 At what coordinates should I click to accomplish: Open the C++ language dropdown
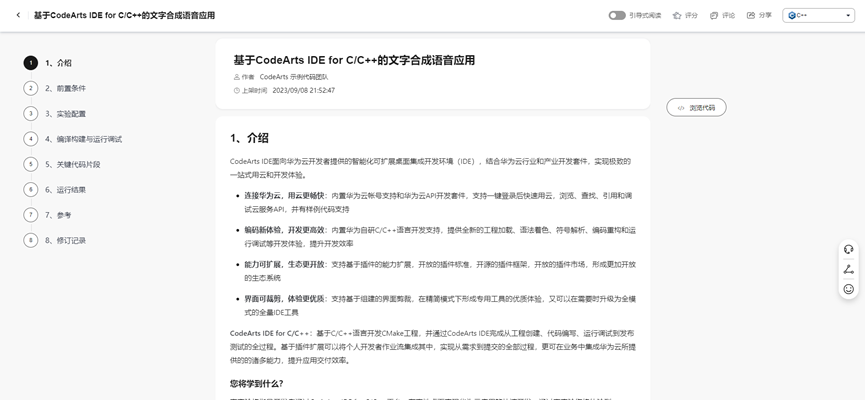[x=818, y=15]
